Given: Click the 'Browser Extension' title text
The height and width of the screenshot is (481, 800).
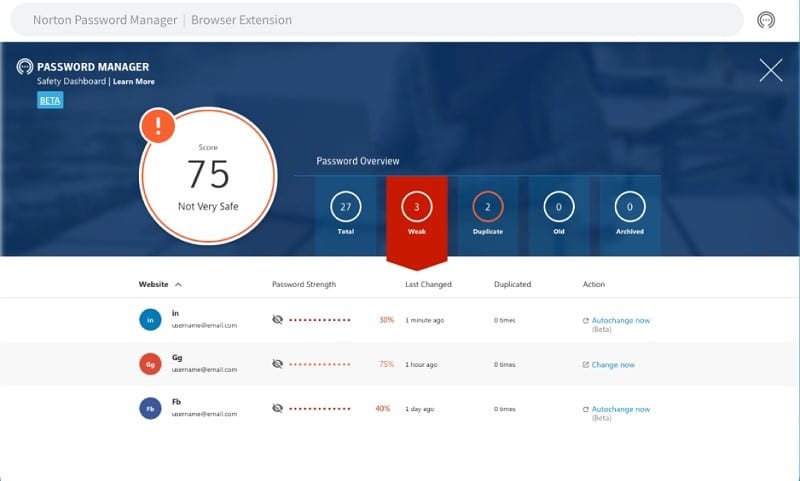Looking at the screenshot, I should pyautogui.click(x=241, y=20).
